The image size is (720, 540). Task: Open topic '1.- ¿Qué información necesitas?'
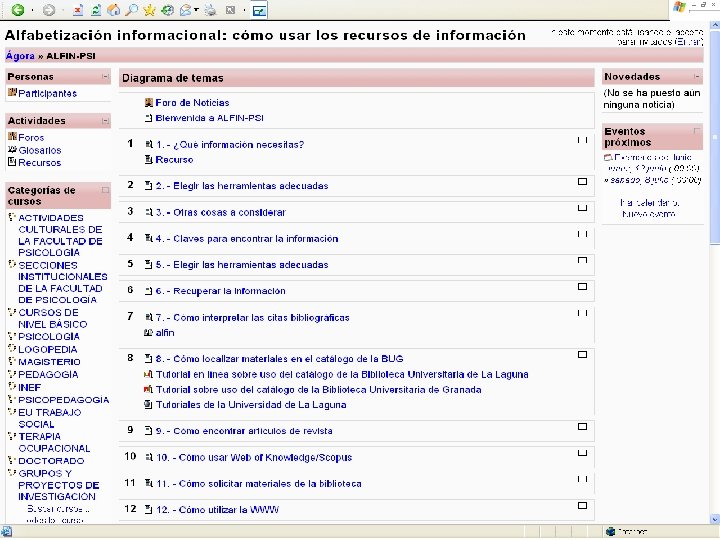(x=230, y=145)
